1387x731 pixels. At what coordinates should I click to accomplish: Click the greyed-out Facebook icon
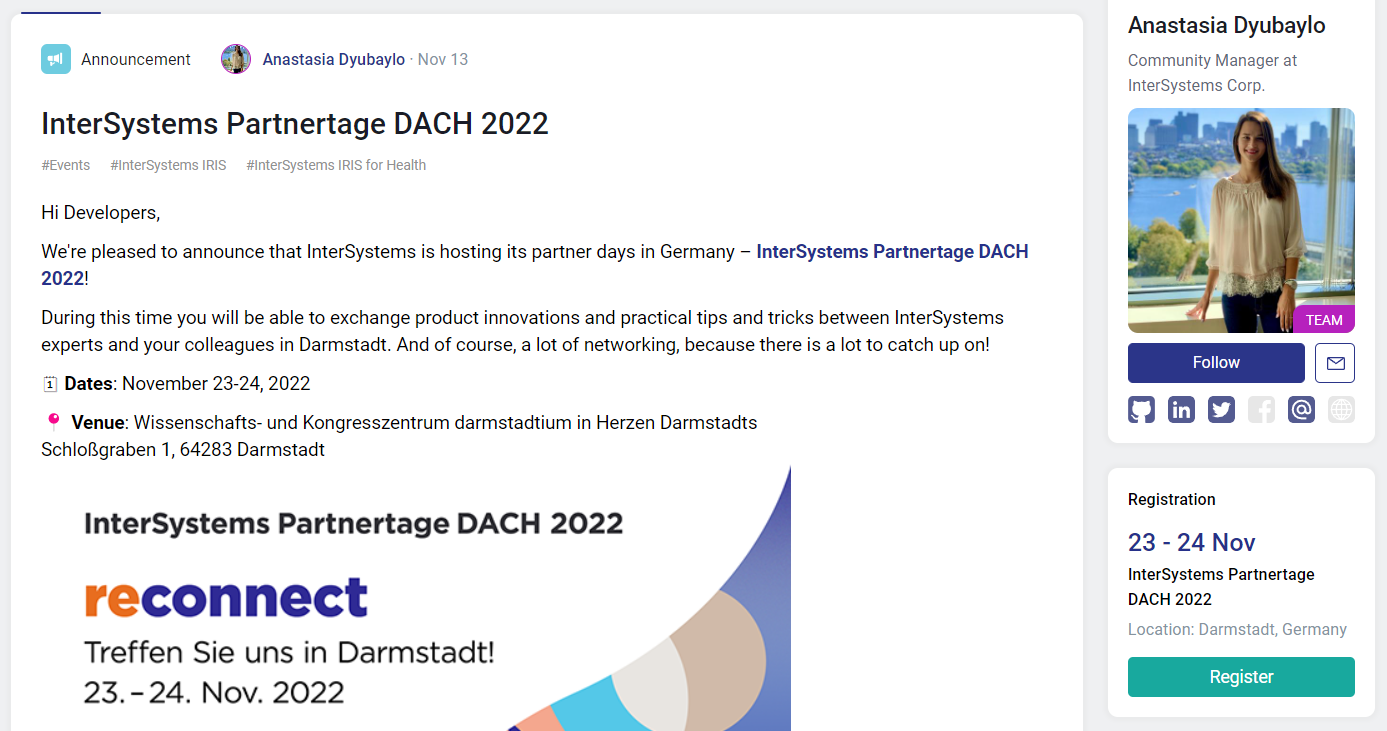[1261, 410]
